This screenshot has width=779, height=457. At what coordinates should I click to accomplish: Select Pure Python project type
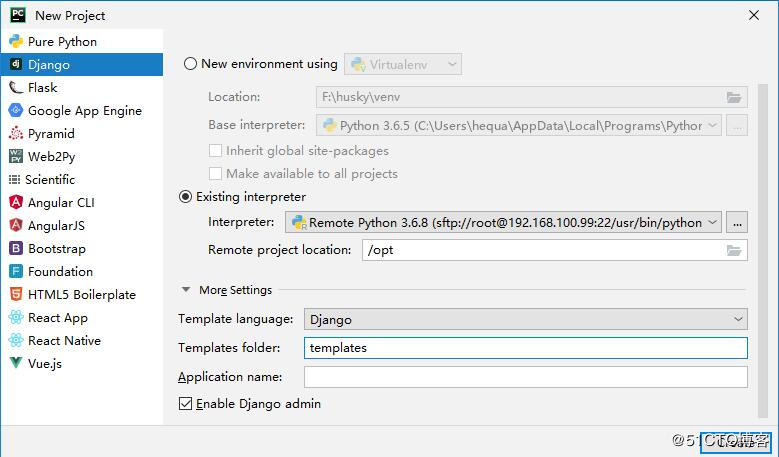pos(82,41)
